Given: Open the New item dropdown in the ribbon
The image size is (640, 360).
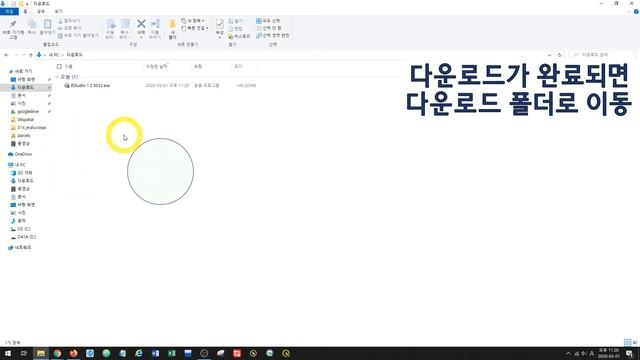Looking at the screenshot, I should point(193,21).
